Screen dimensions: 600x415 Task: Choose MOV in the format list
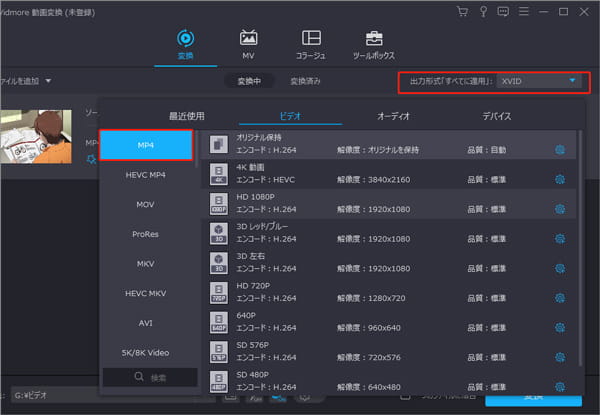click(x=145, y=204)
